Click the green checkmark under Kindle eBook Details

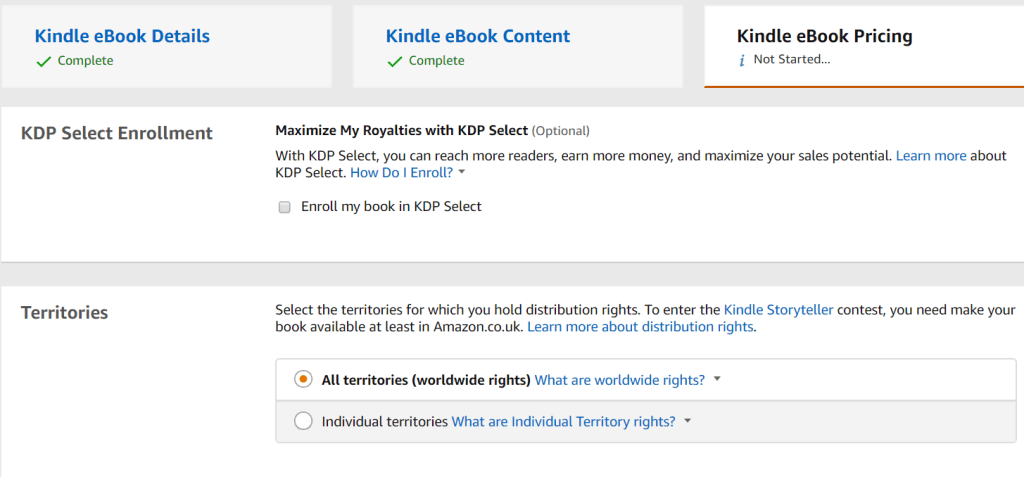[43, 61]
